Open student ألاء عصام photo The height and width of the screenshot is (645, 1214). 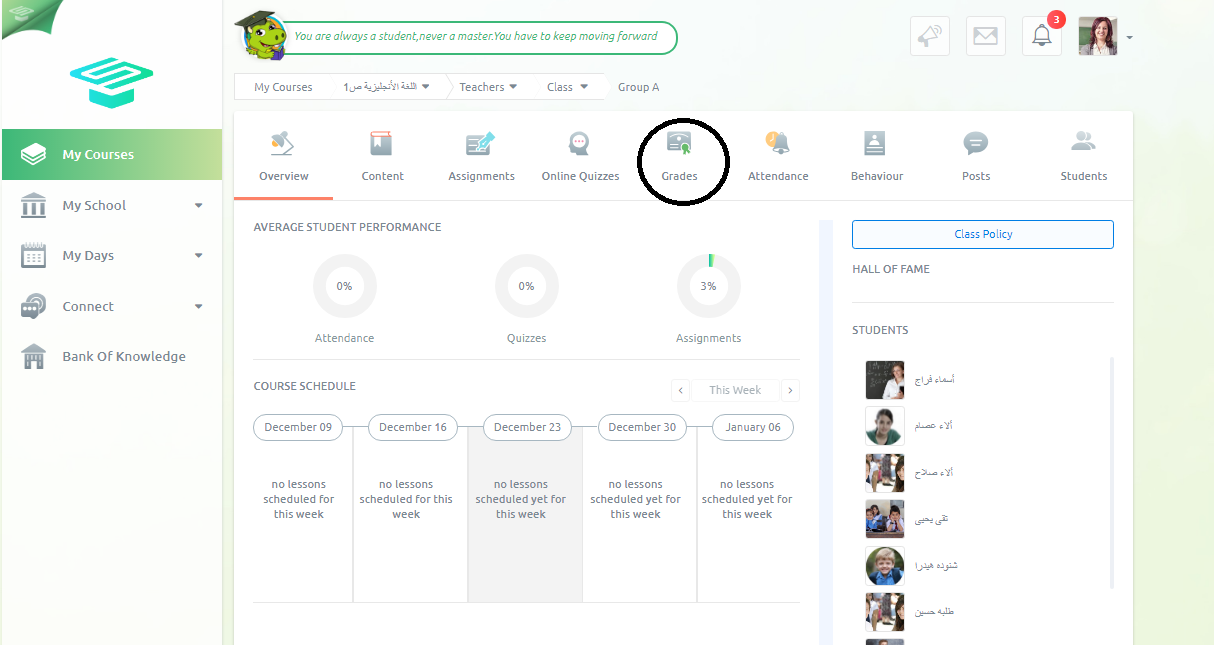pos(884,426)
